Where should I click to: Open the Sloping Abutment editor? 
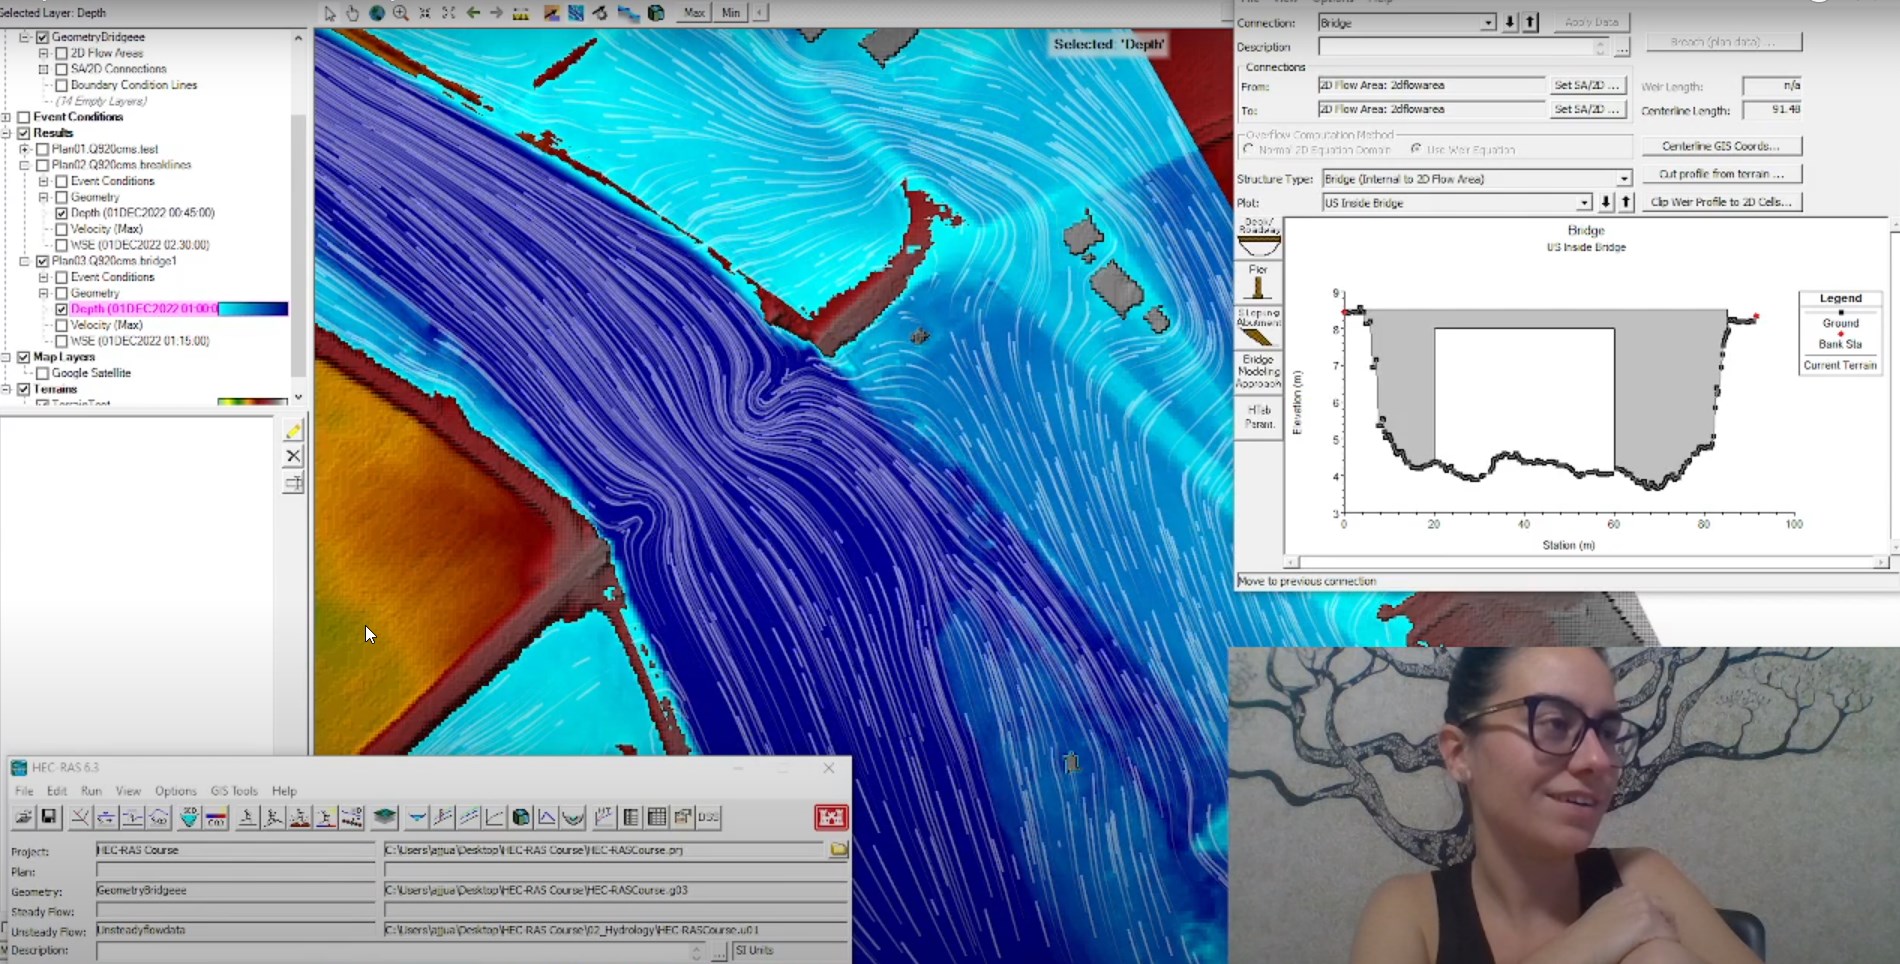click(x=1259, y=327)
